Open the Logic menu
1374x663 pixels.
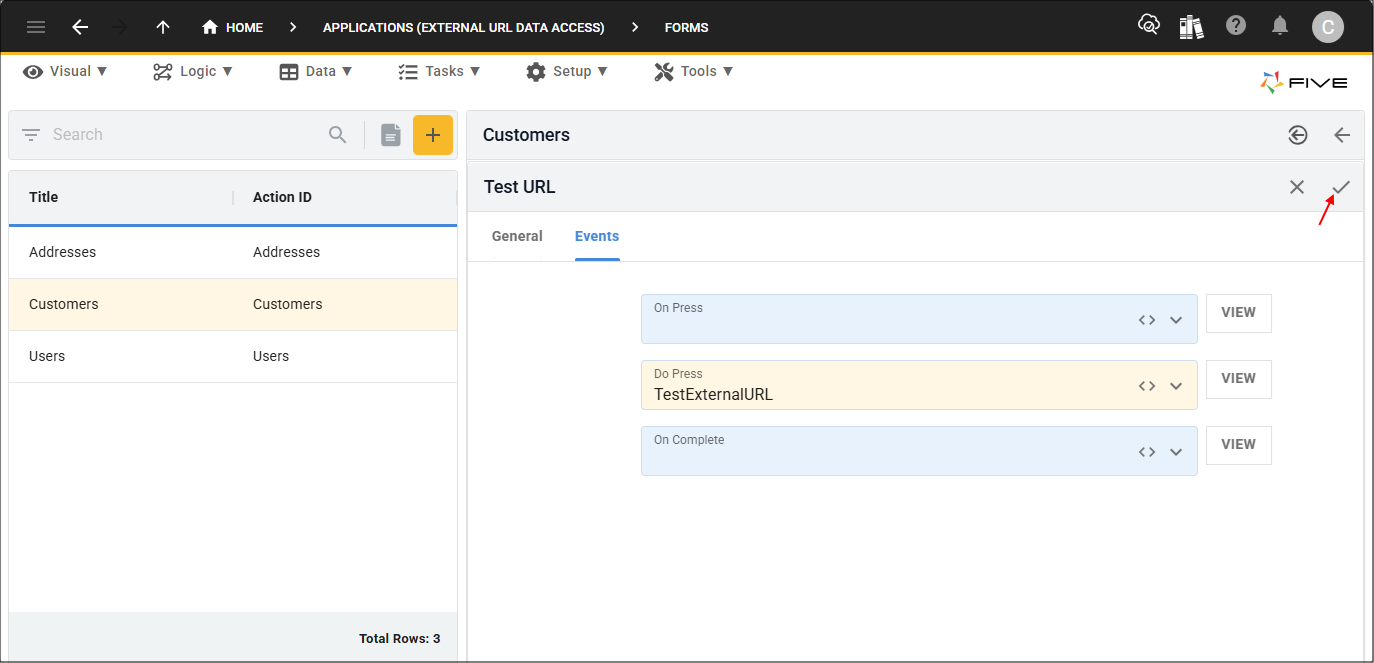click(193, 71)
